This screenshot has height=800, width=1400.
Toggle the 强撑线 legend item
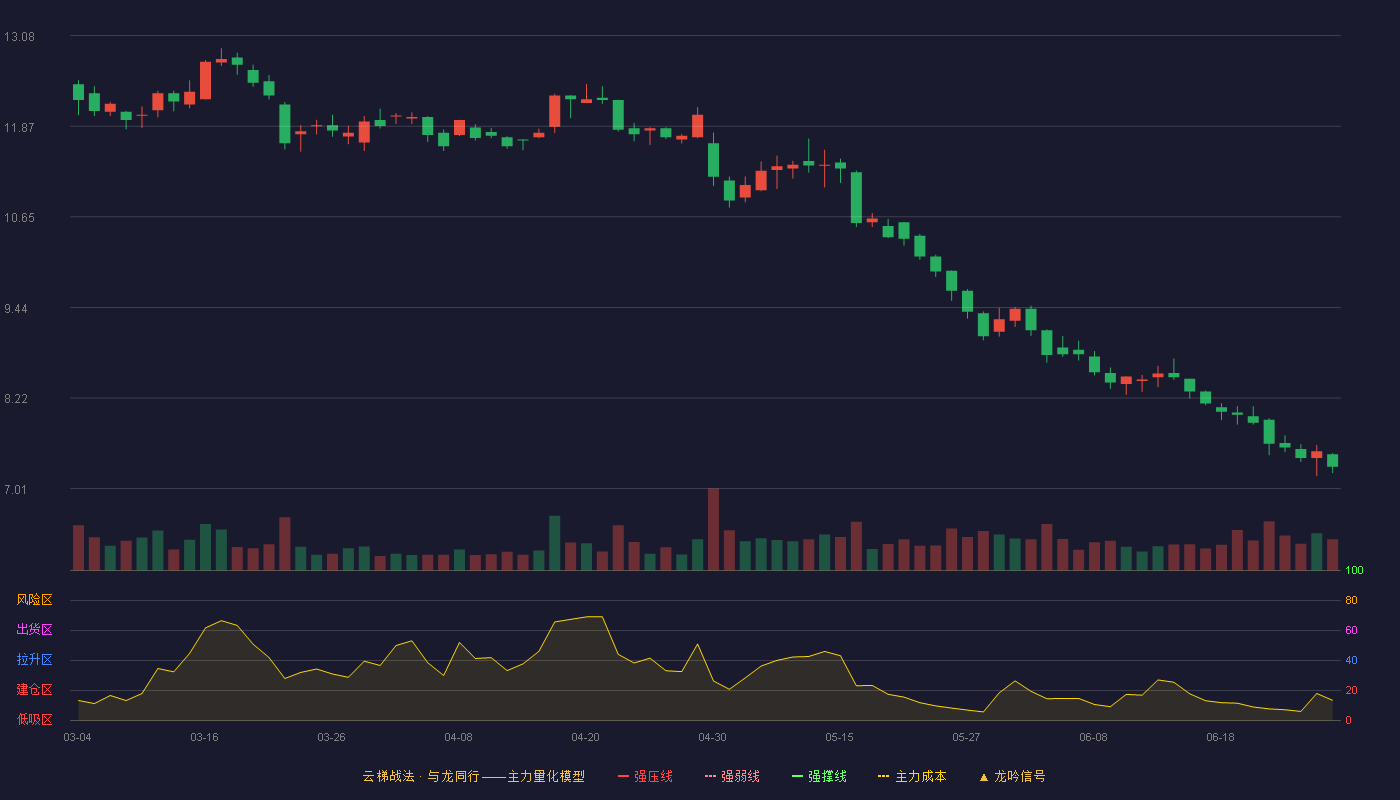(819, 776)
